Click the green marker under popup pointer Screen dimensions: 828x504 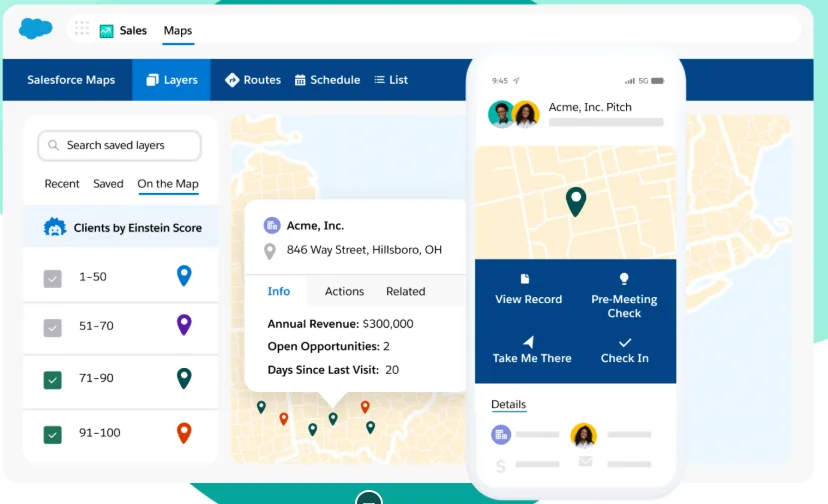click(333, 419)
